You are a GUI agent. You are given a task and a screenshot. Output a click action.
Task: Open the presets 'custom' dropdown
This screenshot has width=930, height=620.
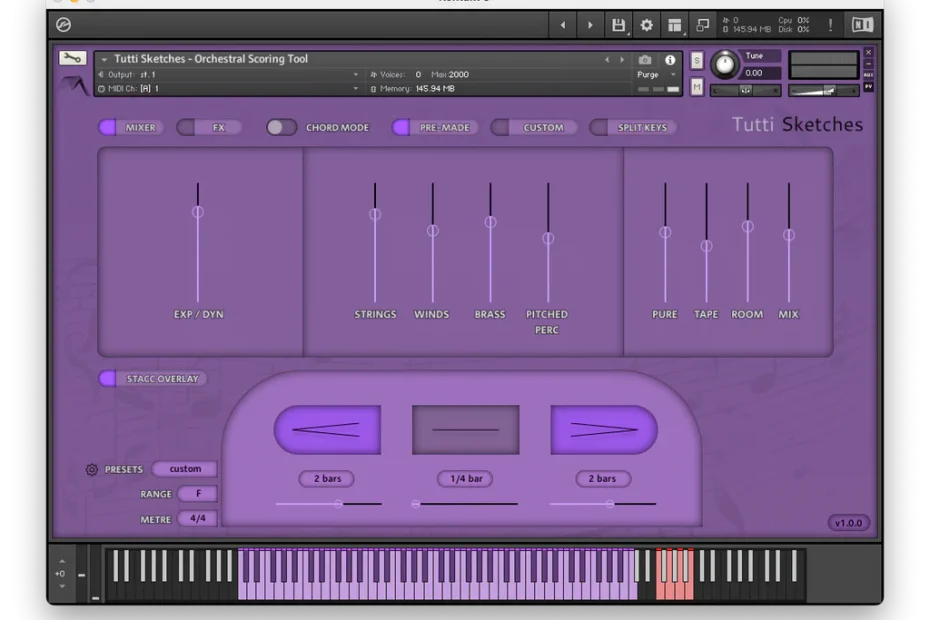tap(185, 469)
